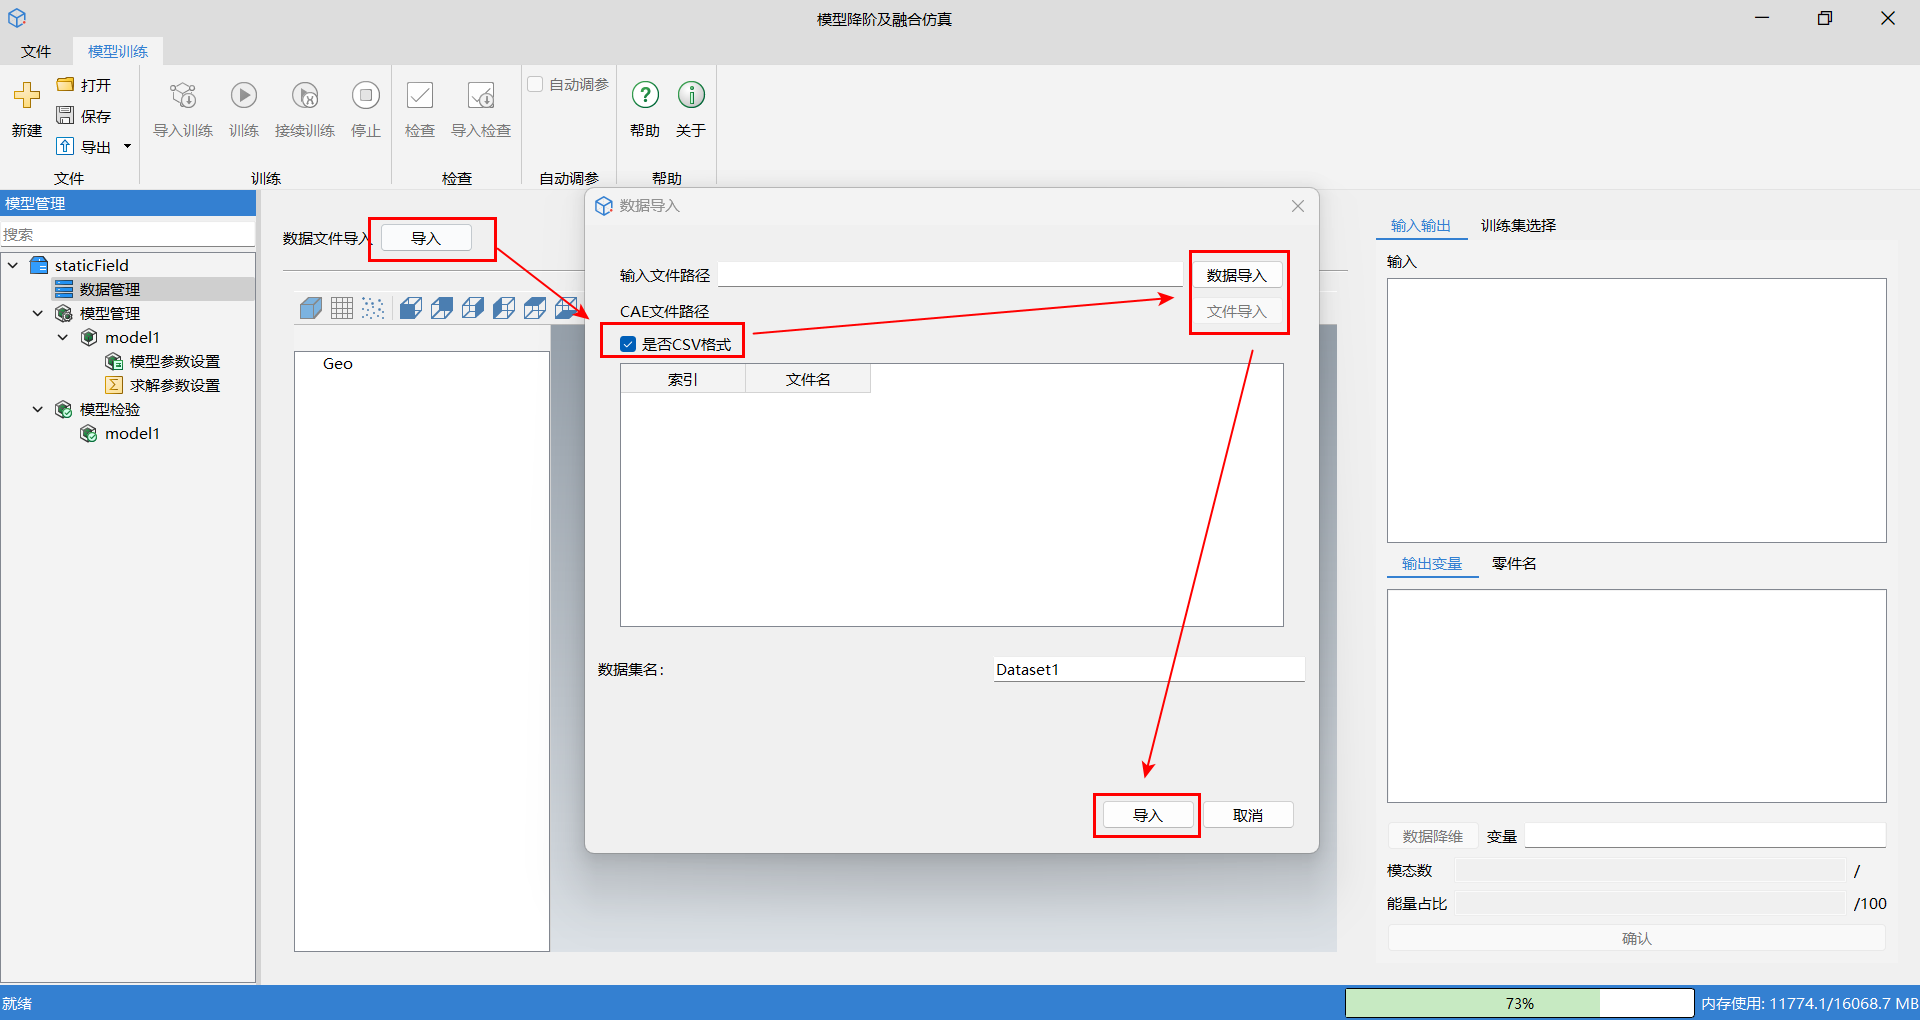Click the 数据集名 Dataset1 input field
This screenshot has width=1920, height=1020.
pos(1149,669)
